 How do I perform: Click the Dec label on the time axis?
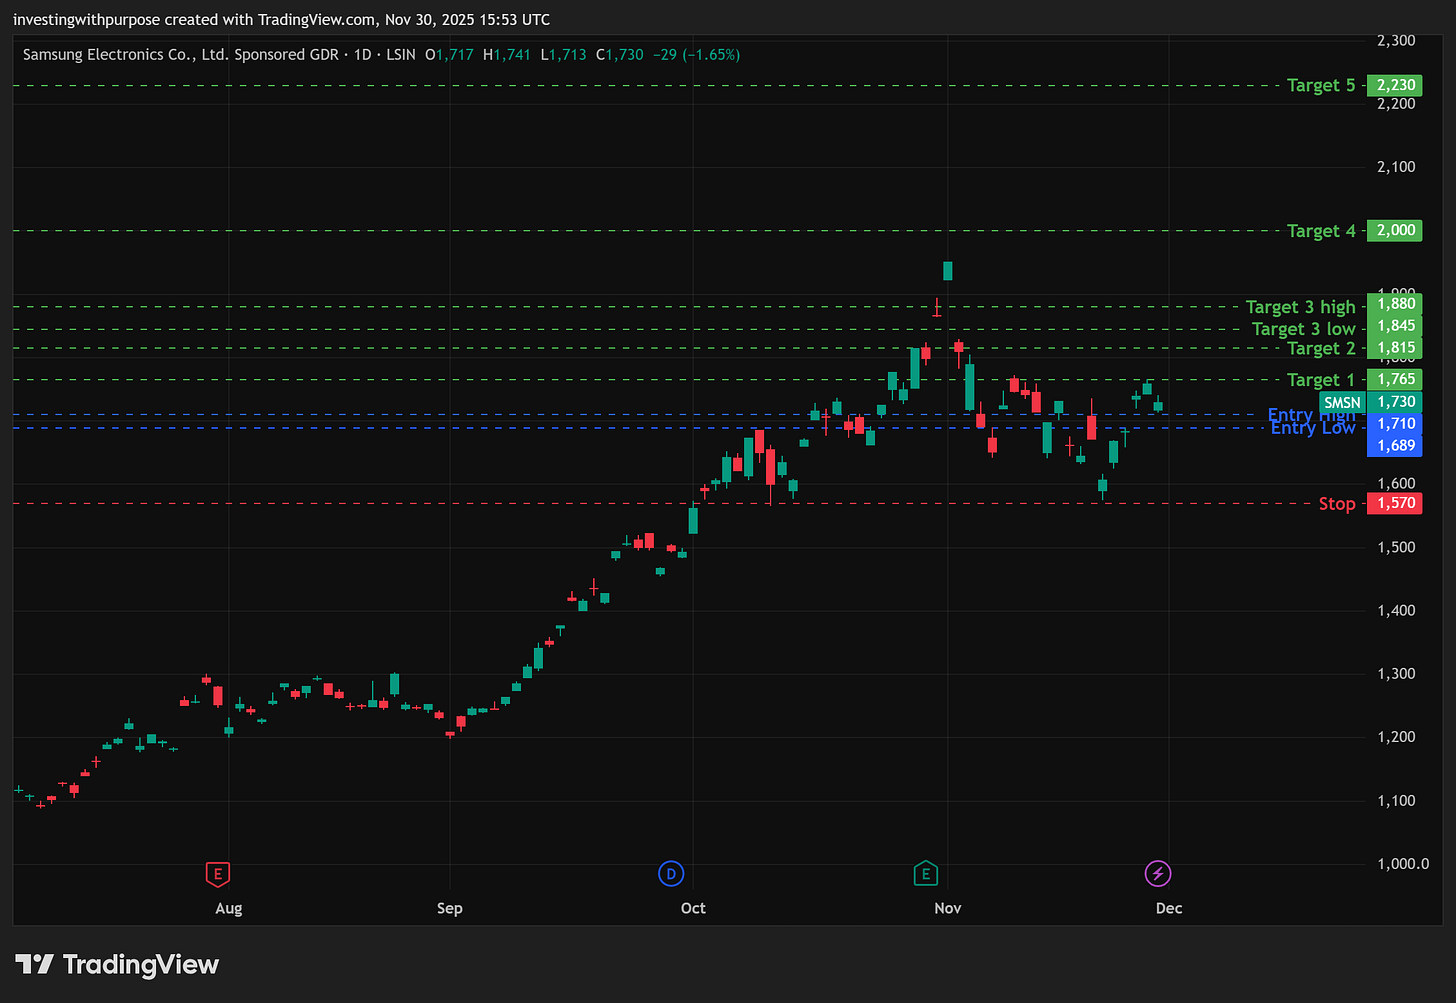click(x=1169, y=908)
